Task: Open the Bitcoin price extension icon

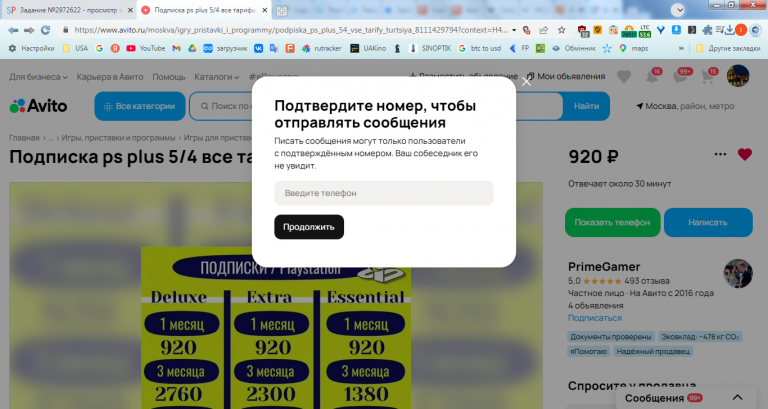Action: [x=629, y=31]
